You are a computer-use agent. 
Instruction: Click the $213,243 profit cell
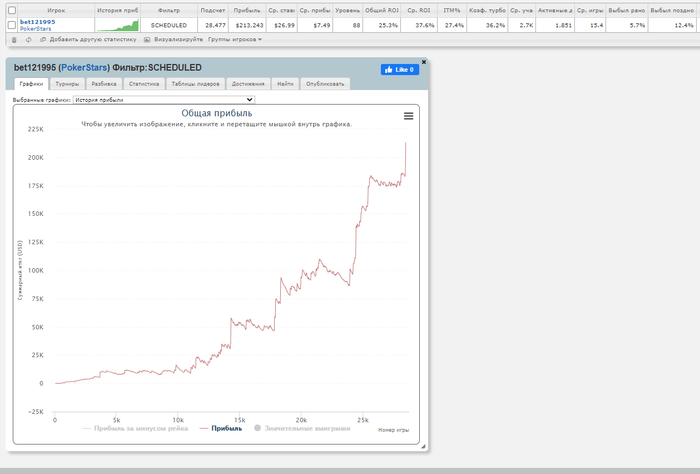tap(247, 25)
